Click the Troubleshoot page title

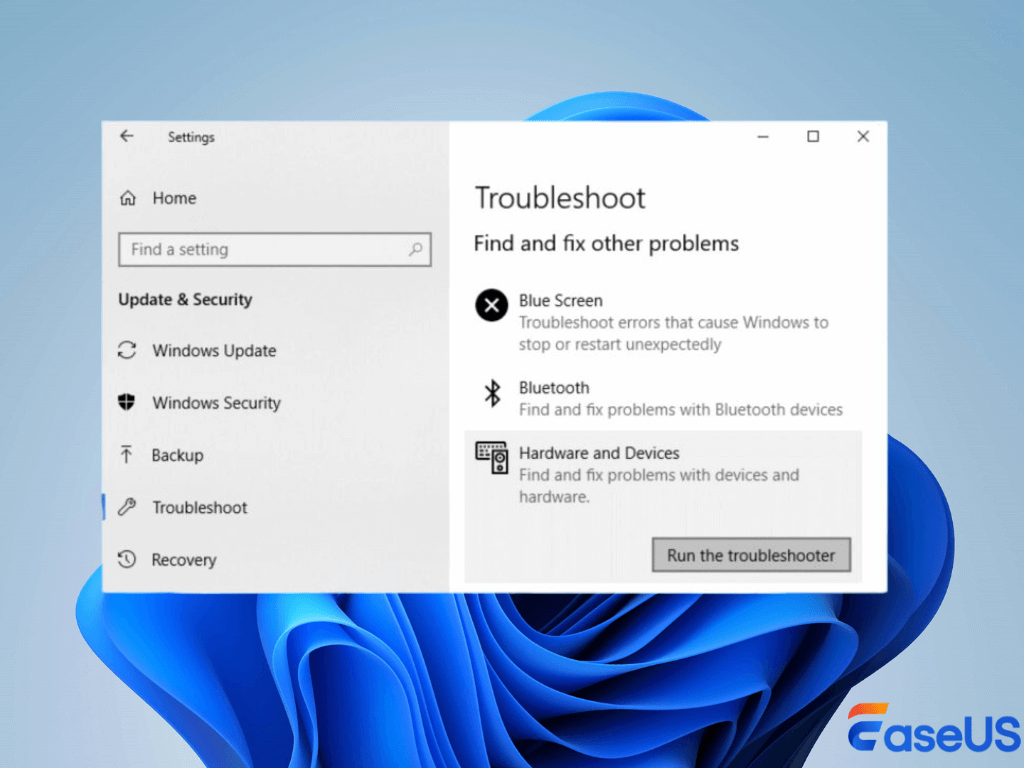pos(560,198)
